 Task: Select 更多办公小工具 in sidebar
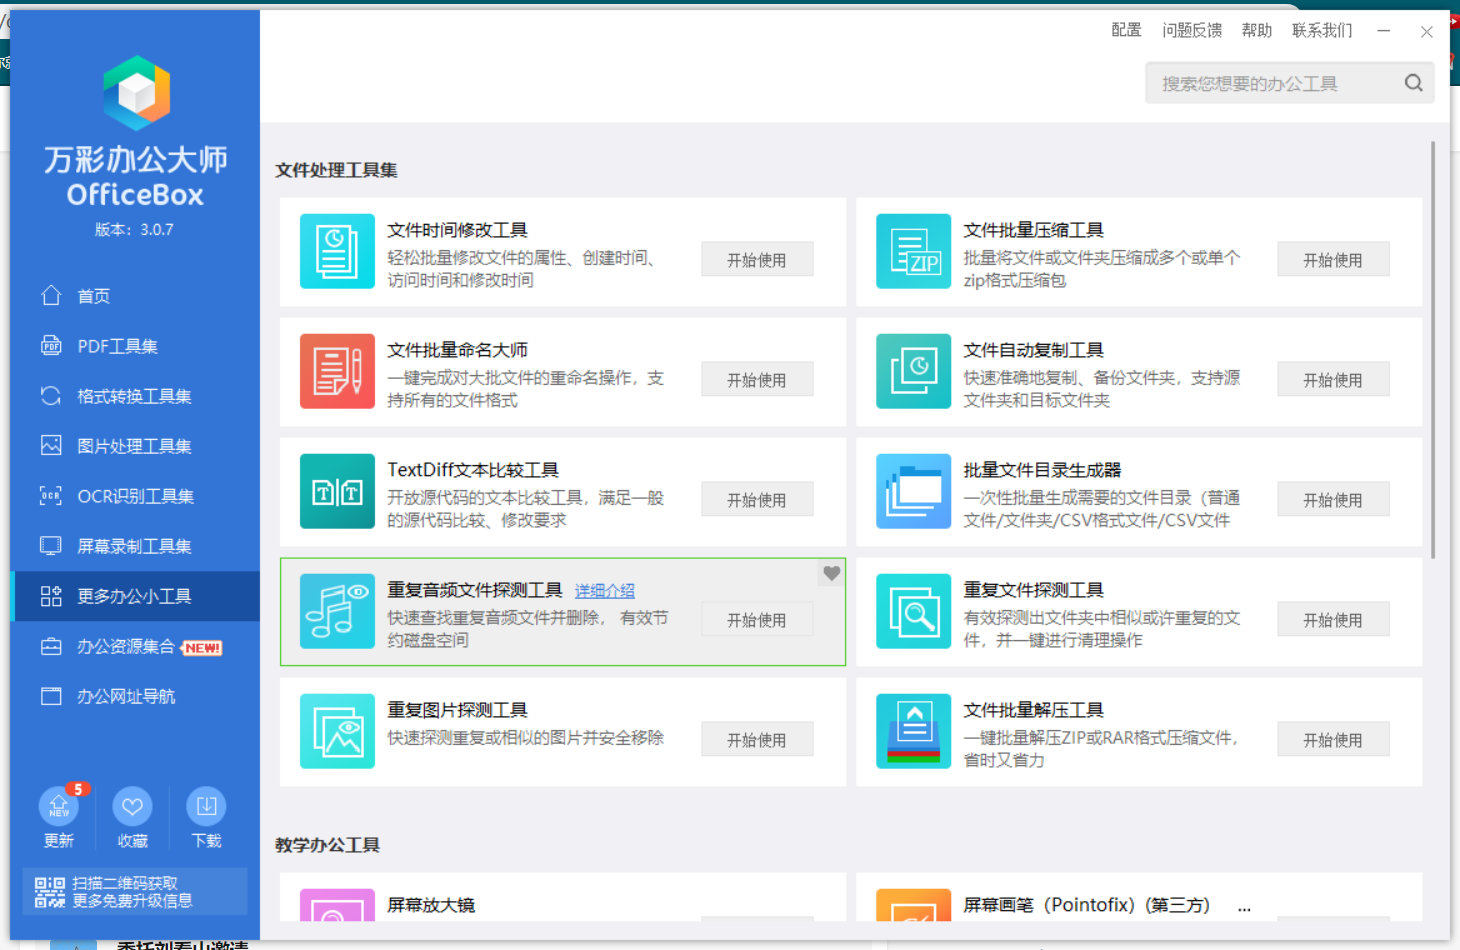[135, 596]
